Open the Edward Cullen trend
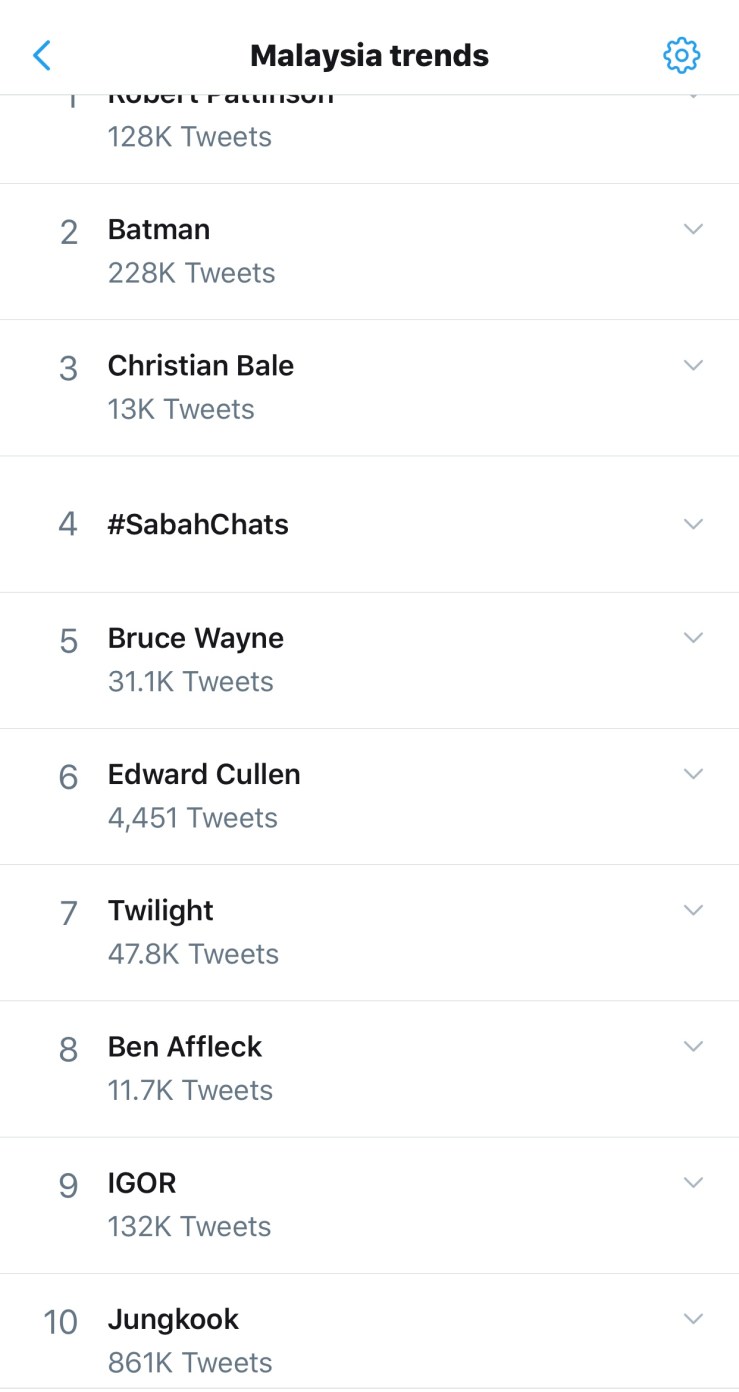739x1392 pixels. point(204,775)
